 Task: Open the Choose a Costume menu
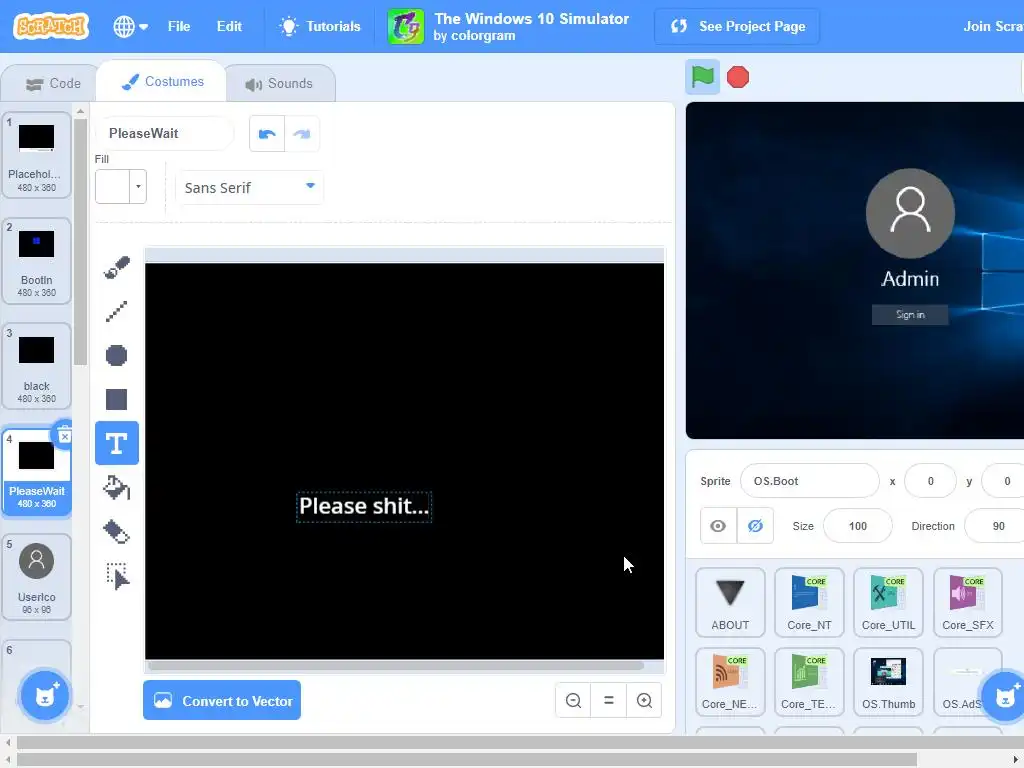click(x=44, y=696)
